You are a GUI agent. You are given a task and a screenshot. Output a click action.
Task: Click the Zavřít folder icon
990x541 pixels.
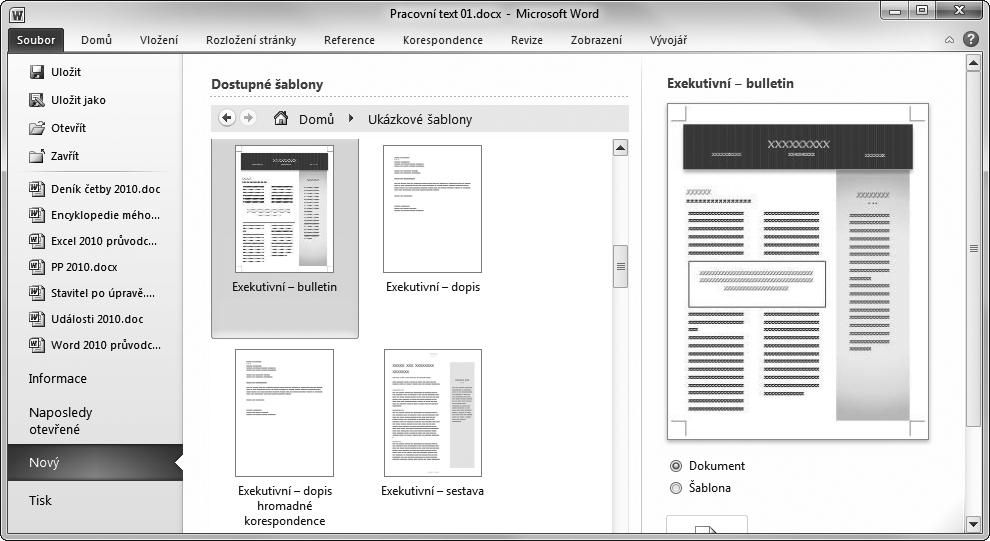[37, 155]
